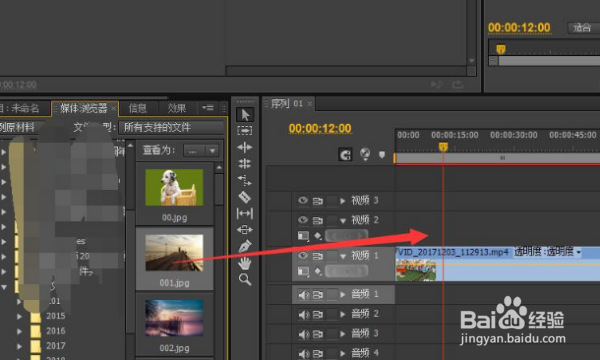Select the 002.jpg sunset thumbnail
The height and width of the screenshot is (360, 600).
click(174, 318)
